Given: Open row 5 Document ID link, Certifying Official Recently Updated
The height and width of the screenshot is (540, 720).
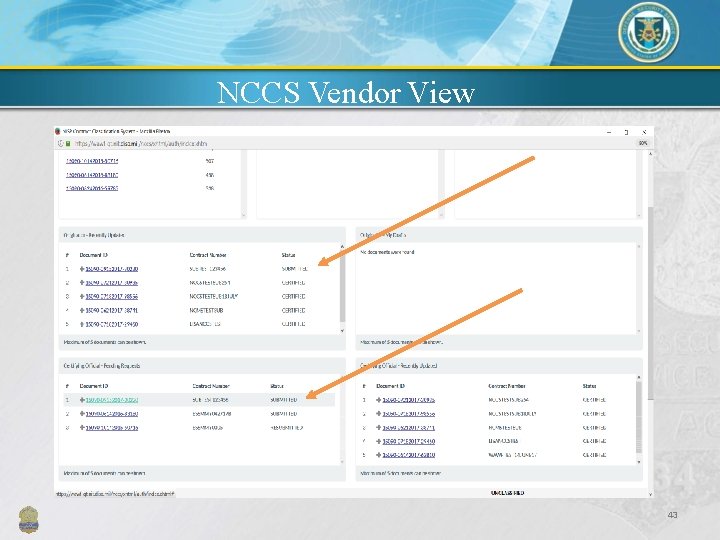Looking at the screenshot, I should [409, 455].
